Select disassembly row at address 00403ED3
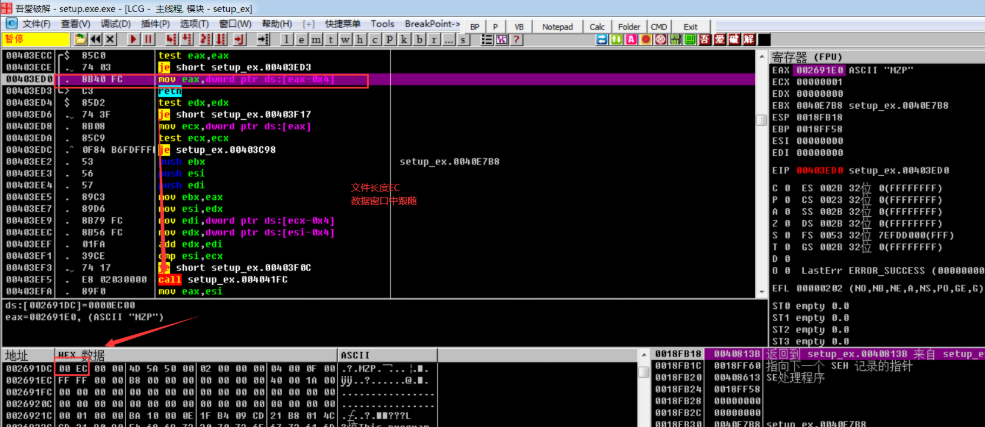The image size is (985, 427). pyautogui.click(x=377, y=91)
